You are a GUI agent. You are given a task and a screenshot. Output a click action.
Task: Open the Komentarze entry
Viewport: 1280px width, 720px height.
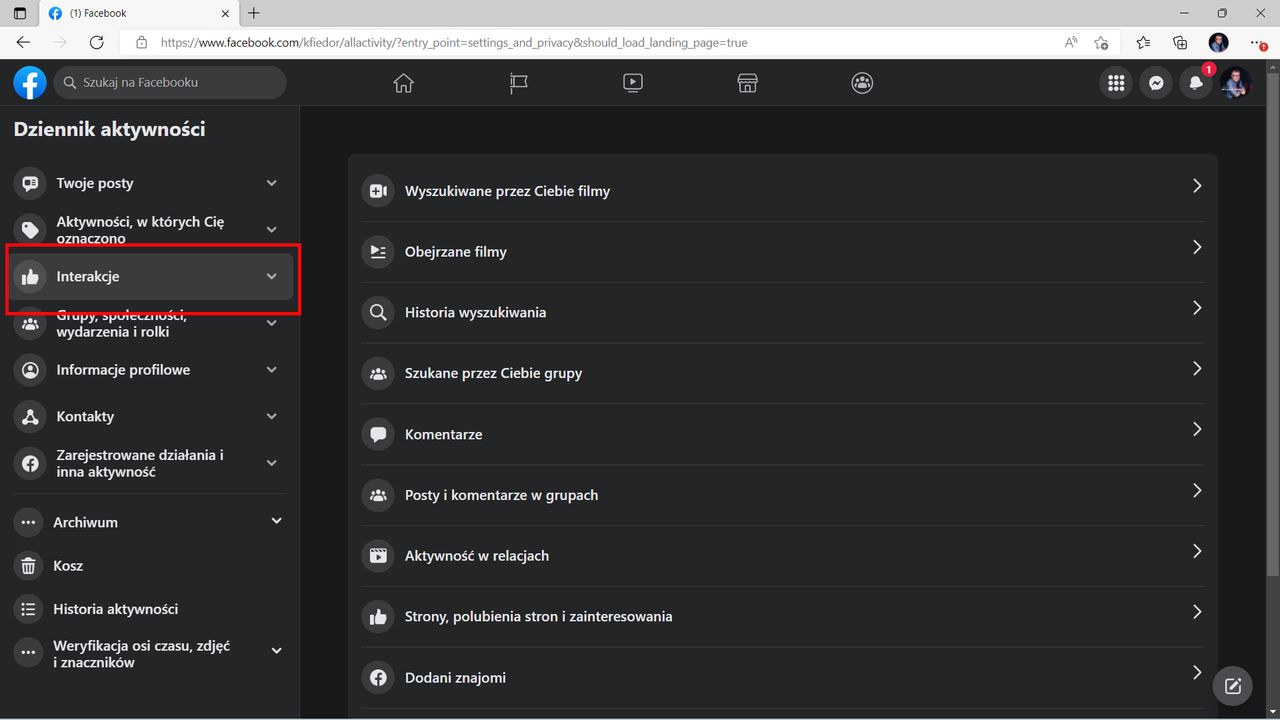coord(782,434)
